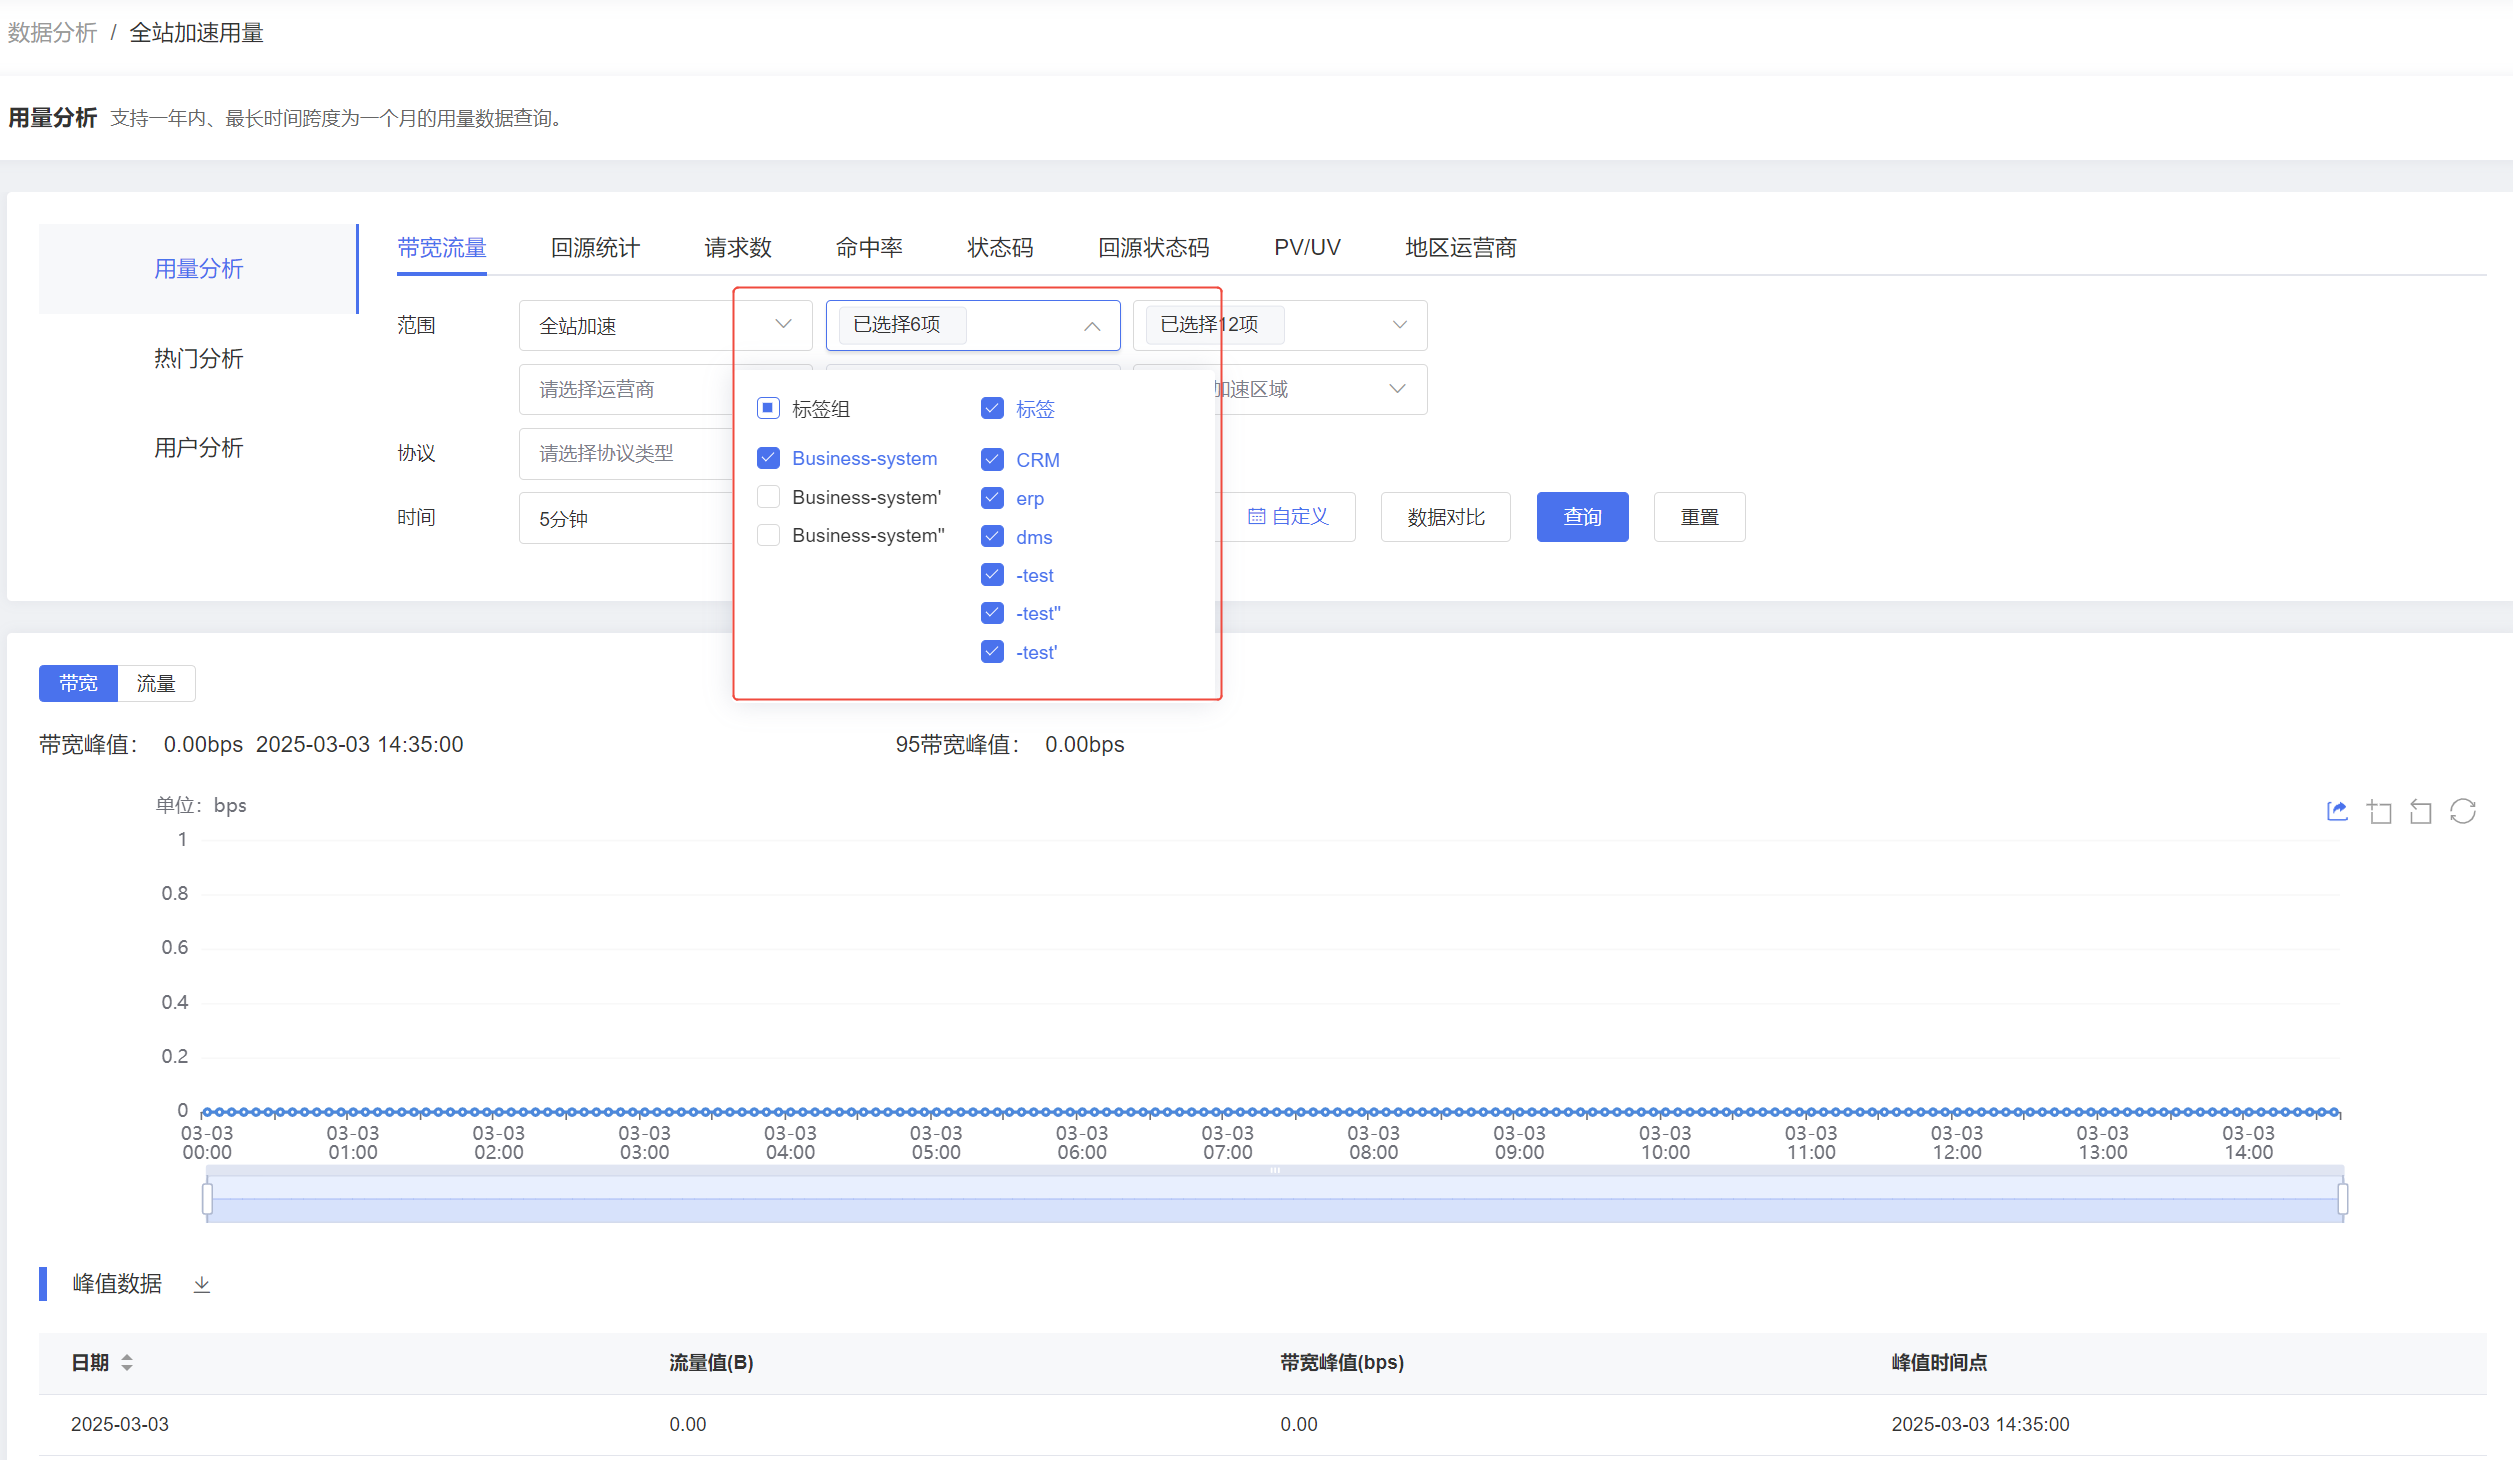Toggle the 标签组 select-all checkbox

[768, 408]
